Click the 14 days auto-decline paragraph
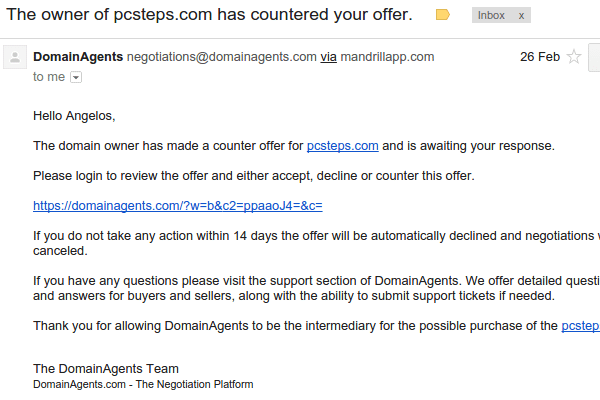This screenshot has height=400, width=600. pyautogui.click(x=300, y=236)
